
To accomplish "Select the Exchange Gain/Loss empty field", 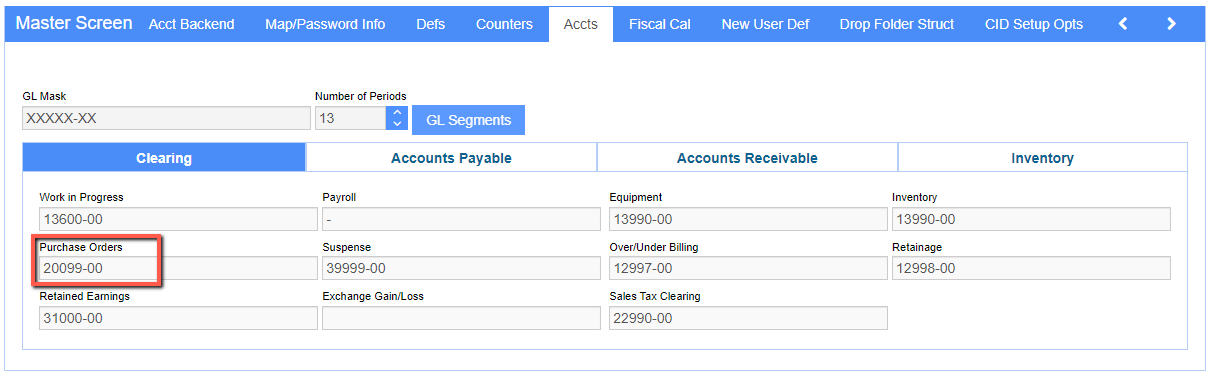I will 461,318.
